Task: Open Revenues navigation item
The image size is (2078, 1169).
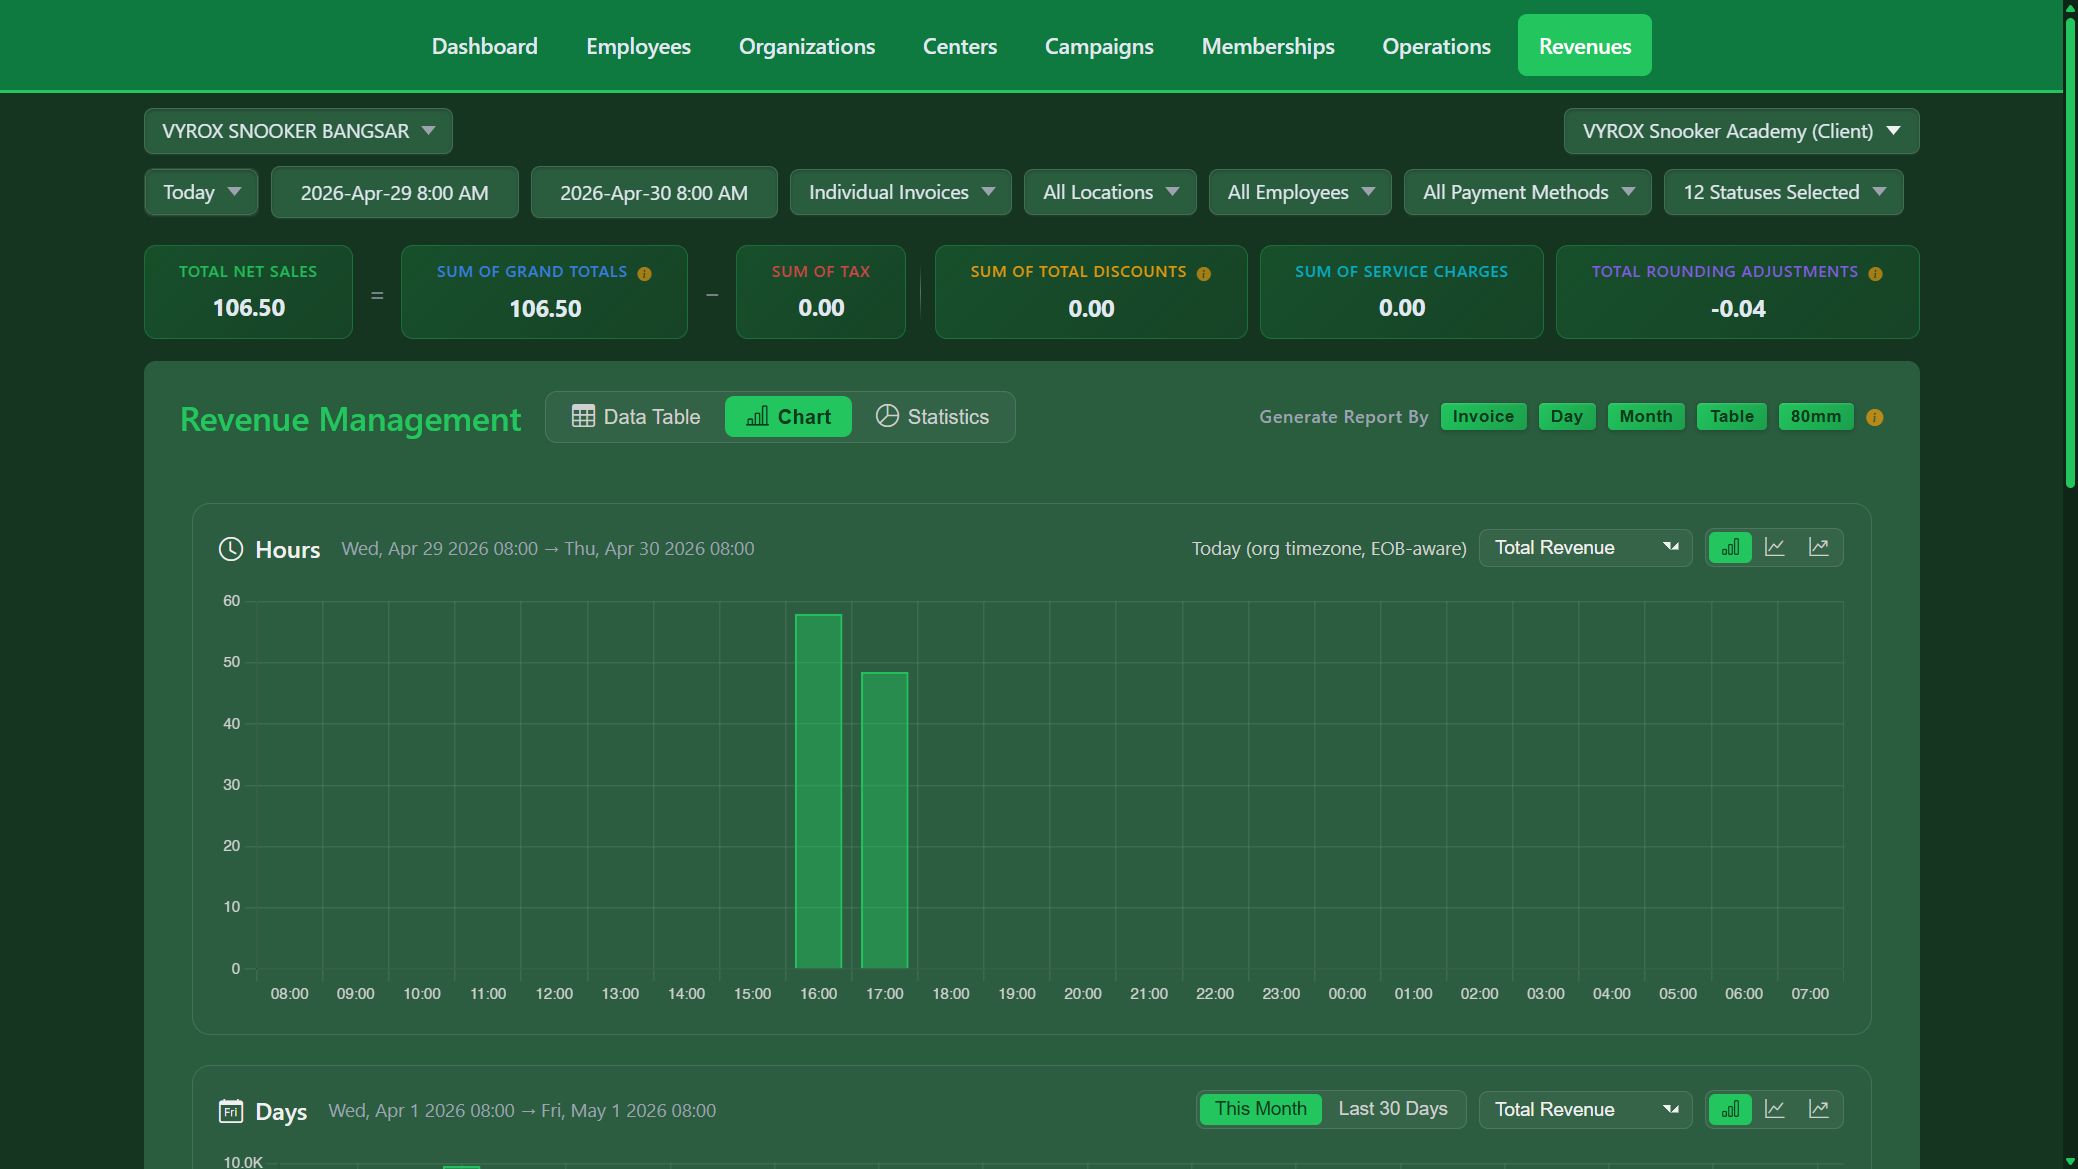Action: tap(1584, 46)
